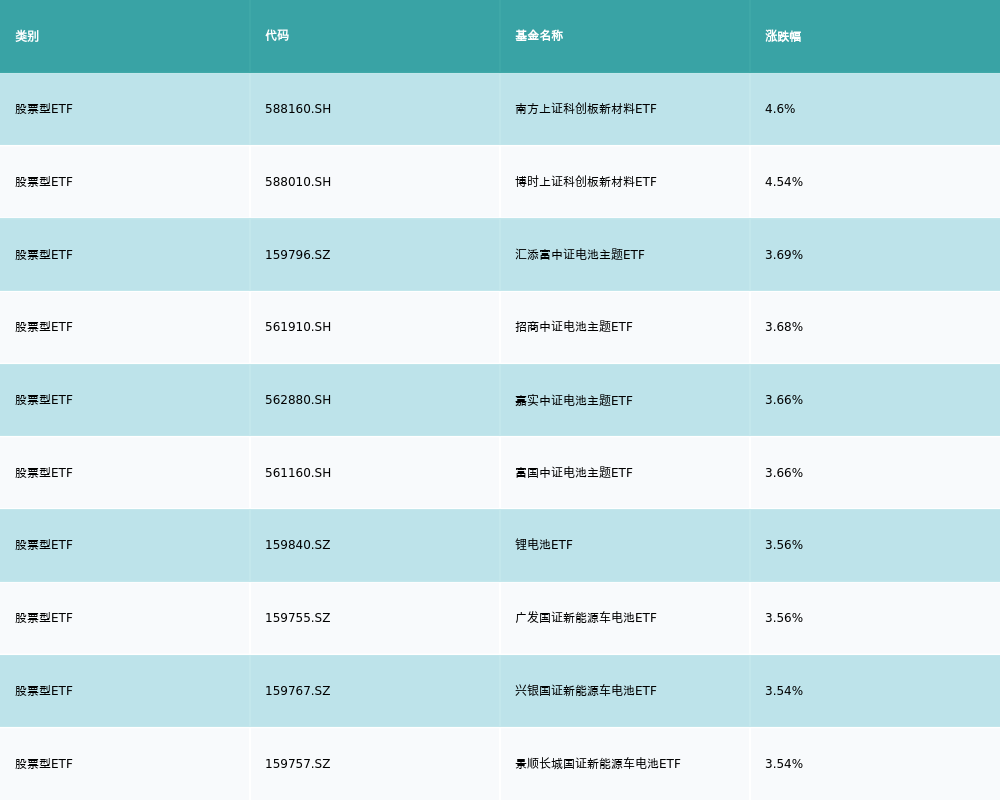Click fund name 南方上证科创板新材料ETF
1000x800 pixels.
click(585, 109)
